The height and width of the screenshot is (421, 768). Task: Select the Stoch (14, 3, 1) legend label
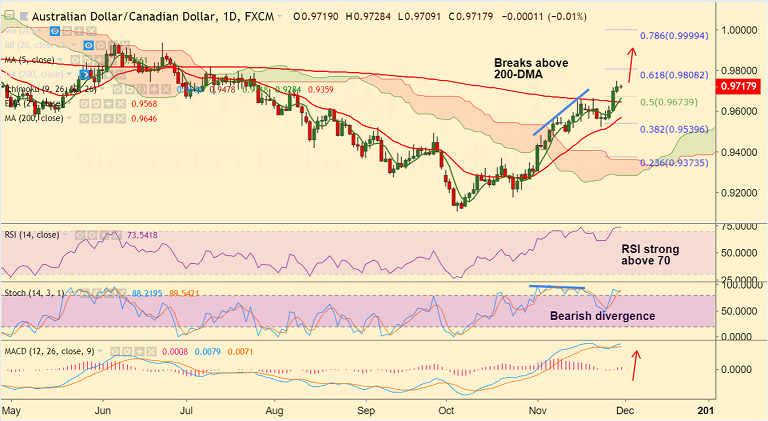[34, 293]
